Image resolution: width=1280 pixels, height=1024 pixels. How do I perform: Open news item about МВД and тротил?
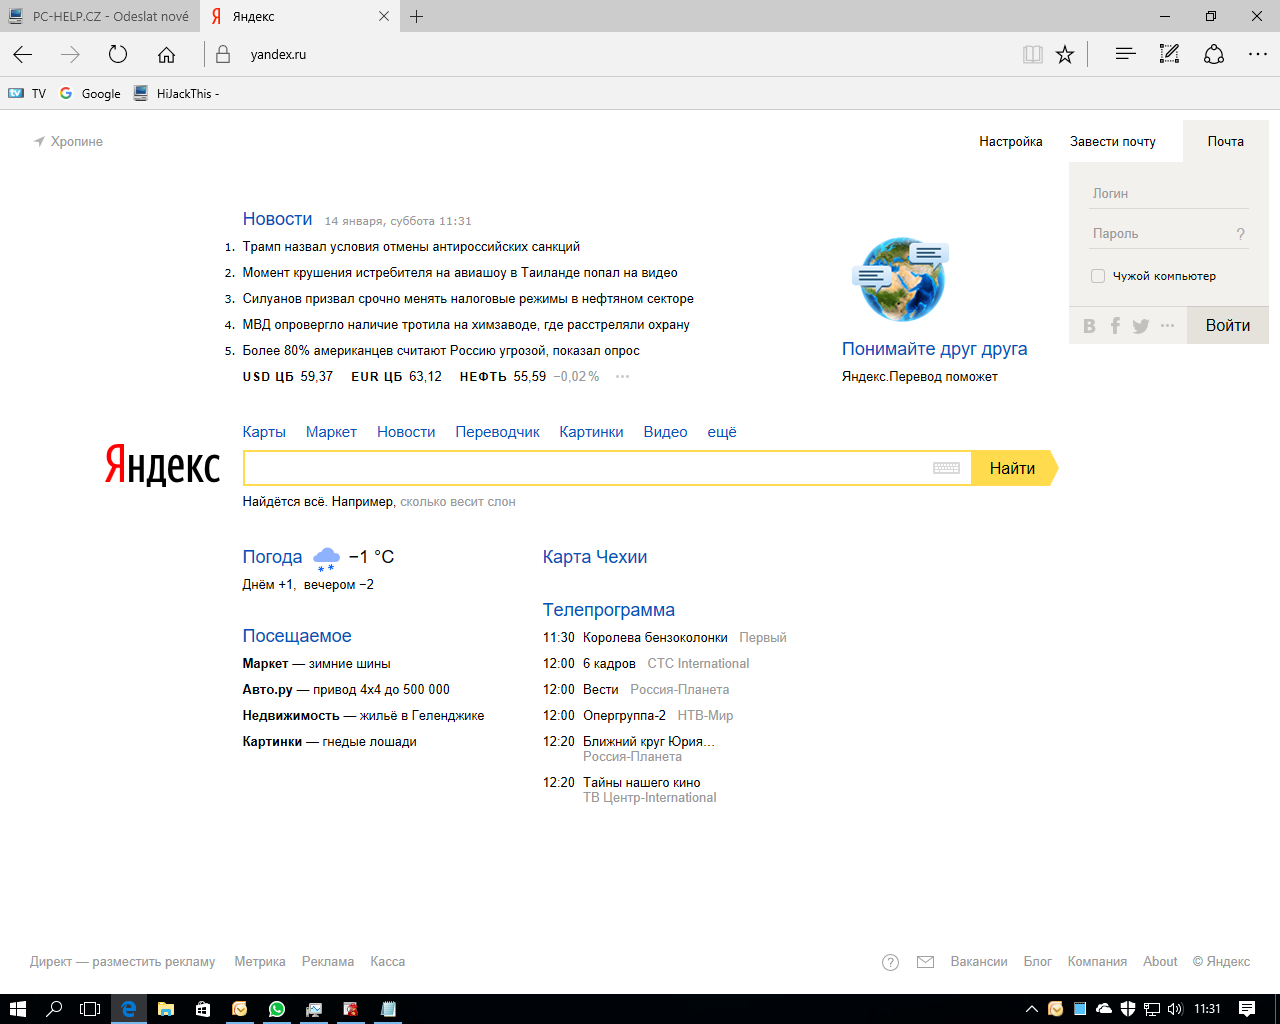pos(466,325)
